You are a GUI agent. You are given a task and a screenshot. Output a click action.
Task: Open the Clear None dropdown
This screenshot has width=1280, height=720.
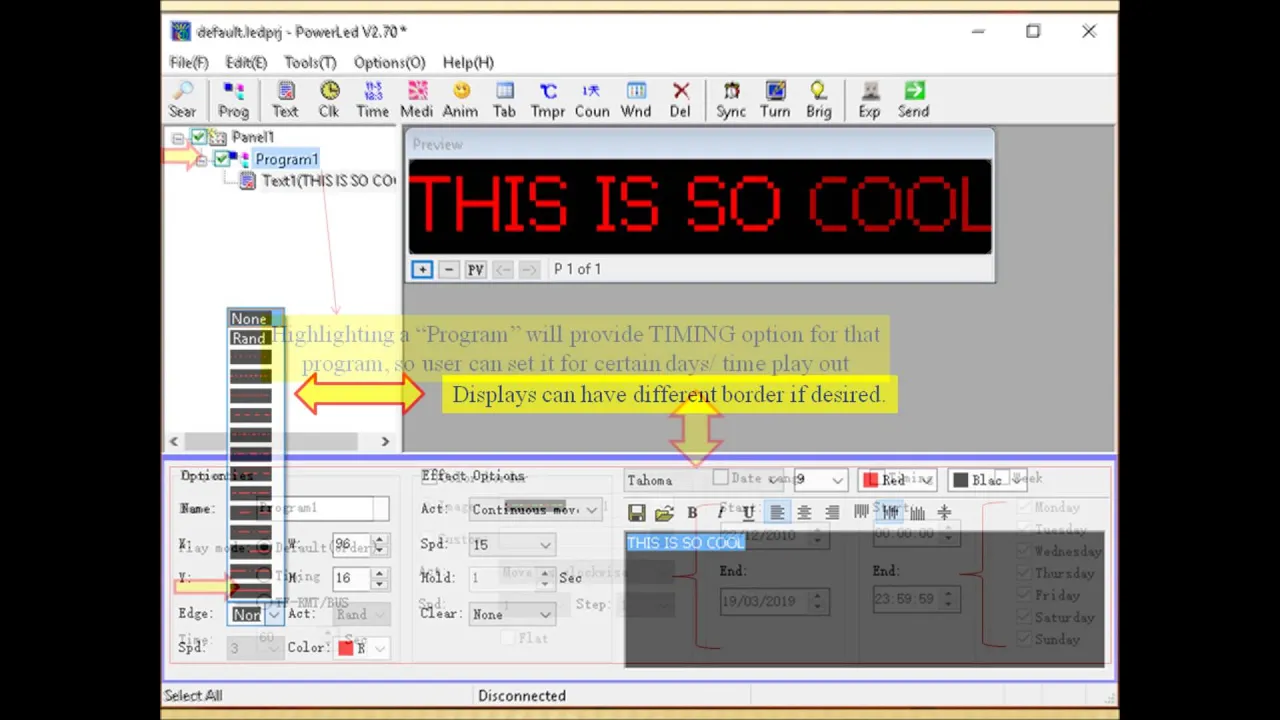pos(545,614)
